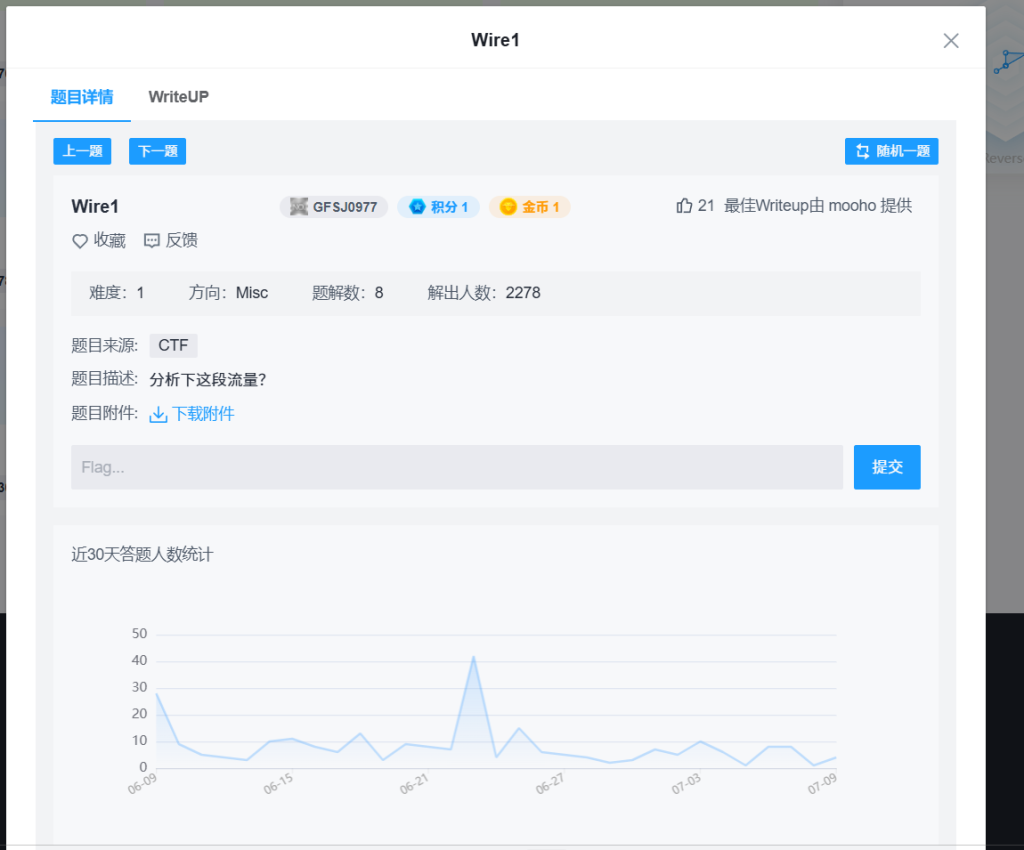Click the gold coin badge icon

pos(508,207)
